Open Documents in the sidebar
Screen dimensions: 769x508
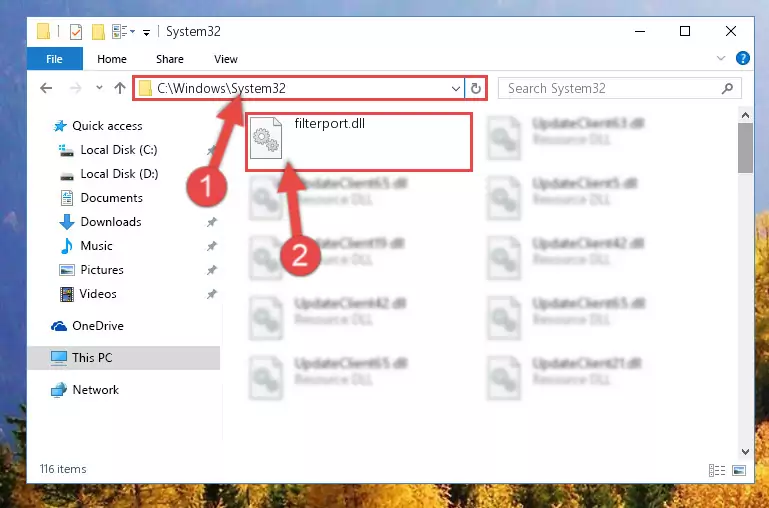click(111, 198)
